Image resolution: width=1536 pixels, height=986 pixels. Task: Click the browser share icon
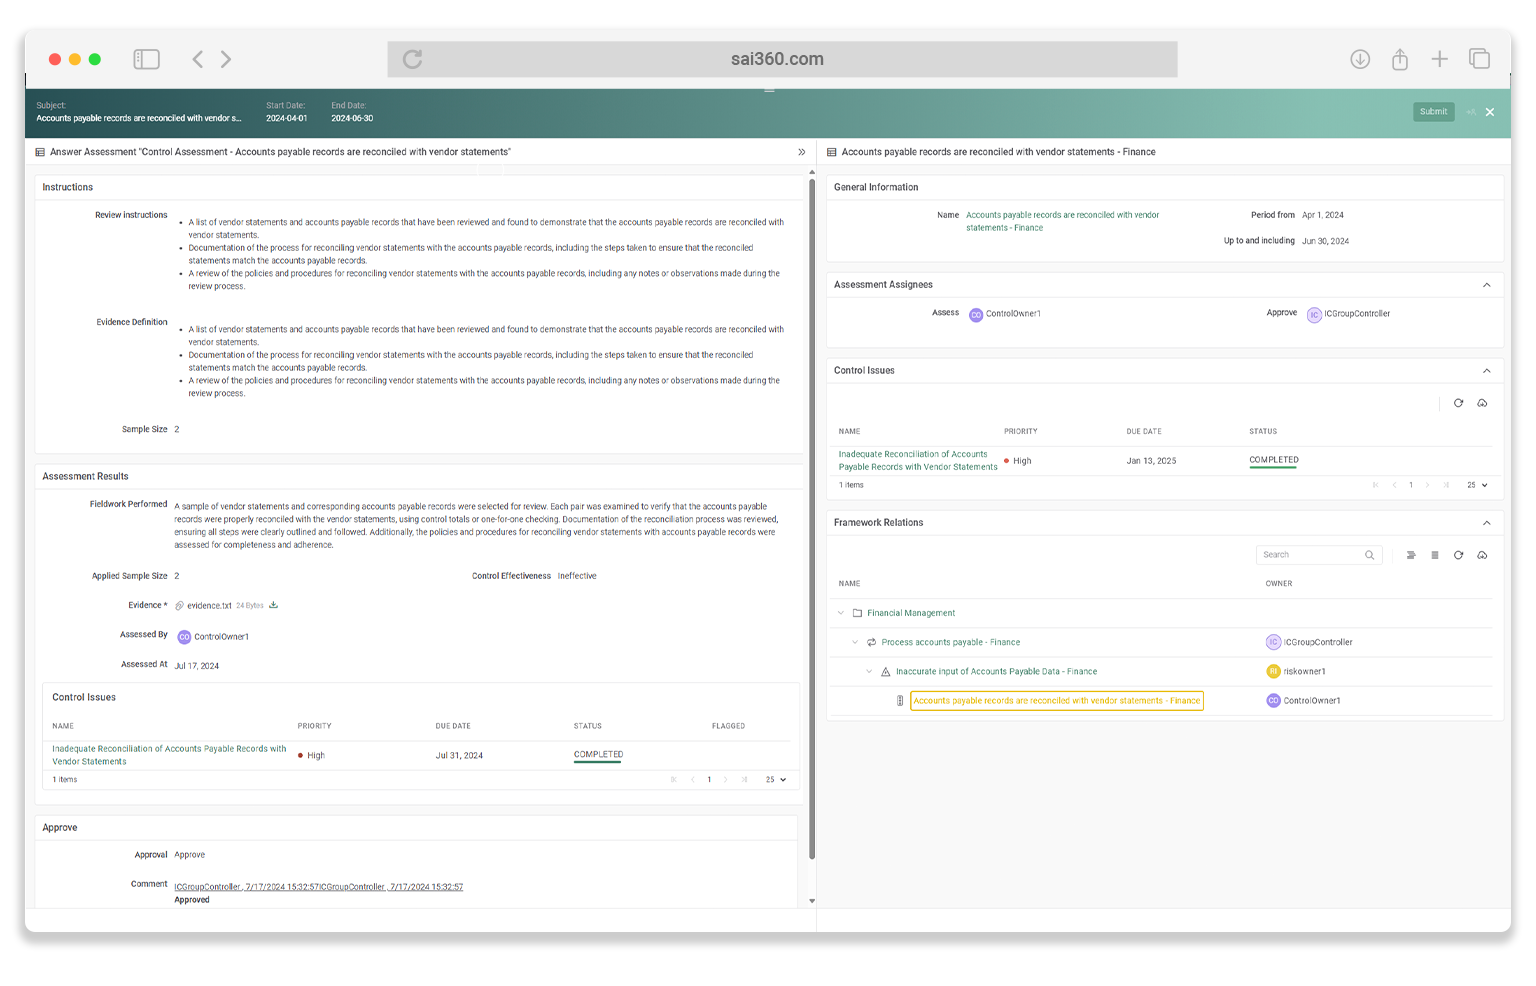point(1400,59)
